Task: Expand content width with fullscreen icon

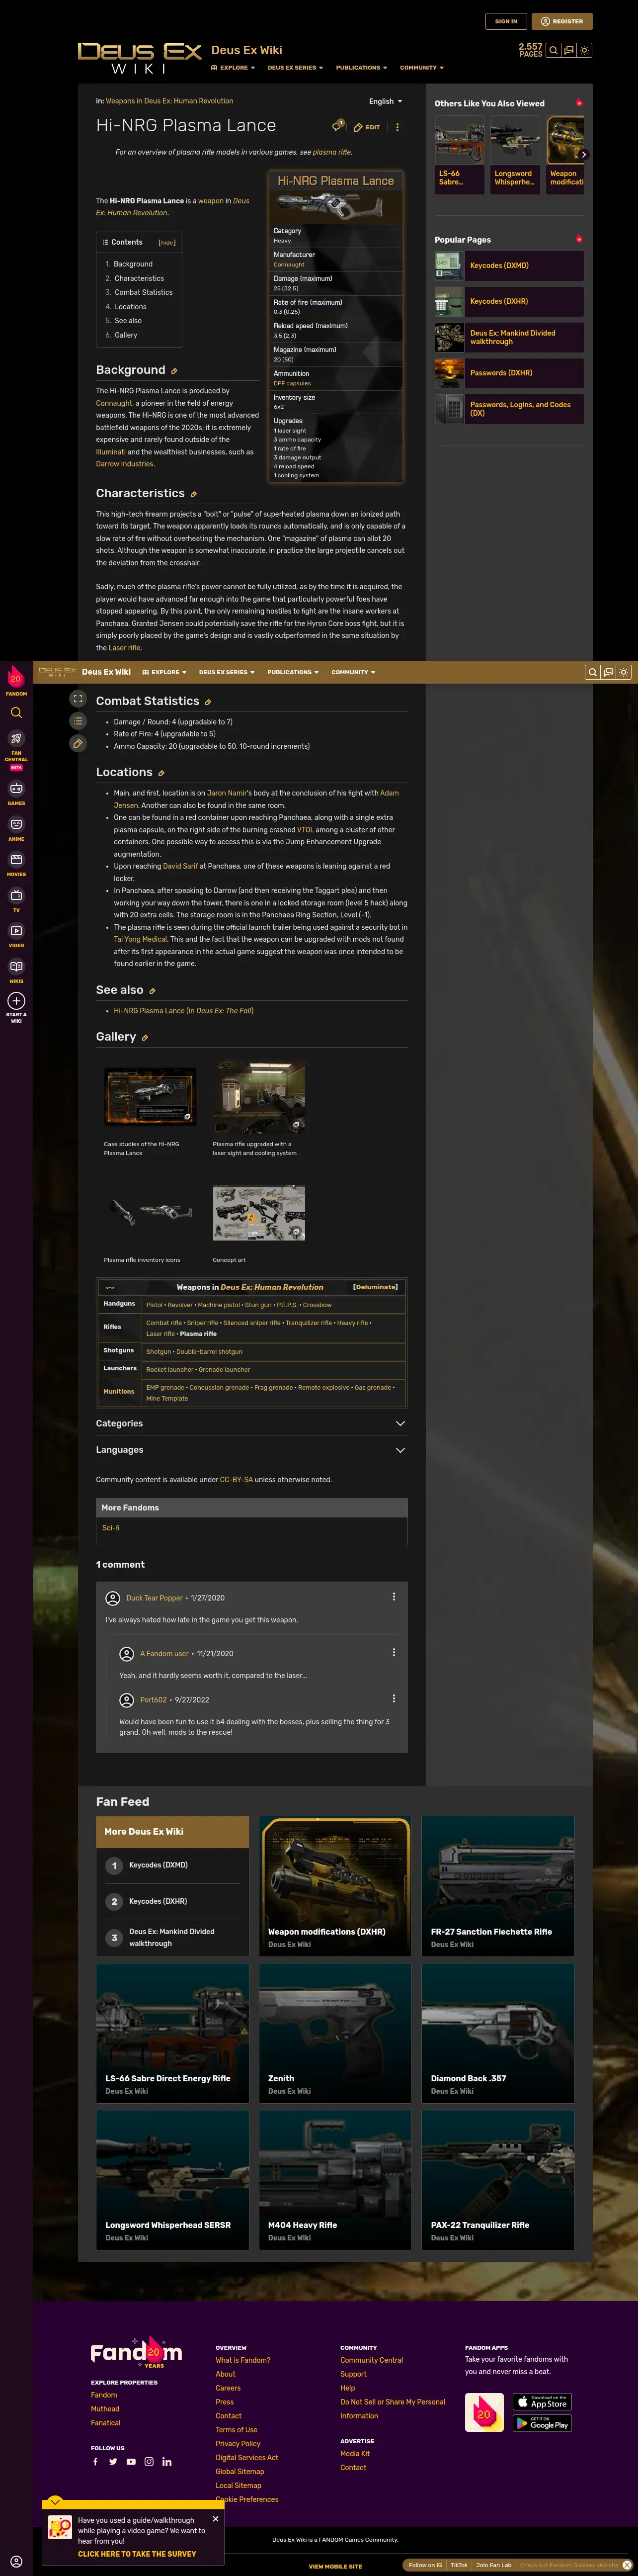Action: tap(78, 698)
